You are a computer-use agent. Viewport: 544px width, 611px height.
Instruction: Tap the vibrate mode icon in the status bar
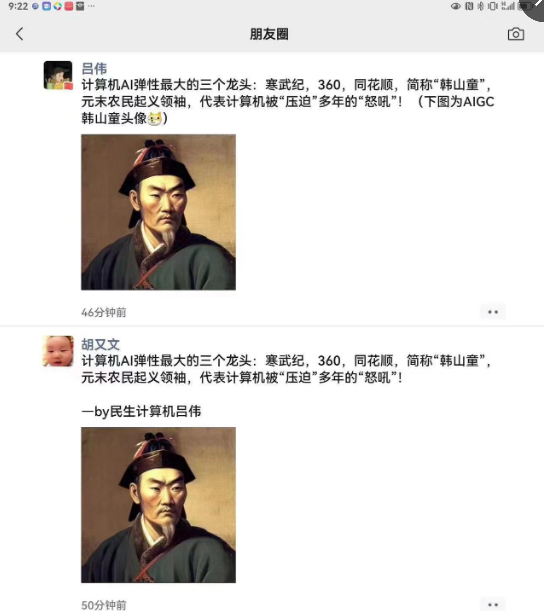(x=493, y=6)
